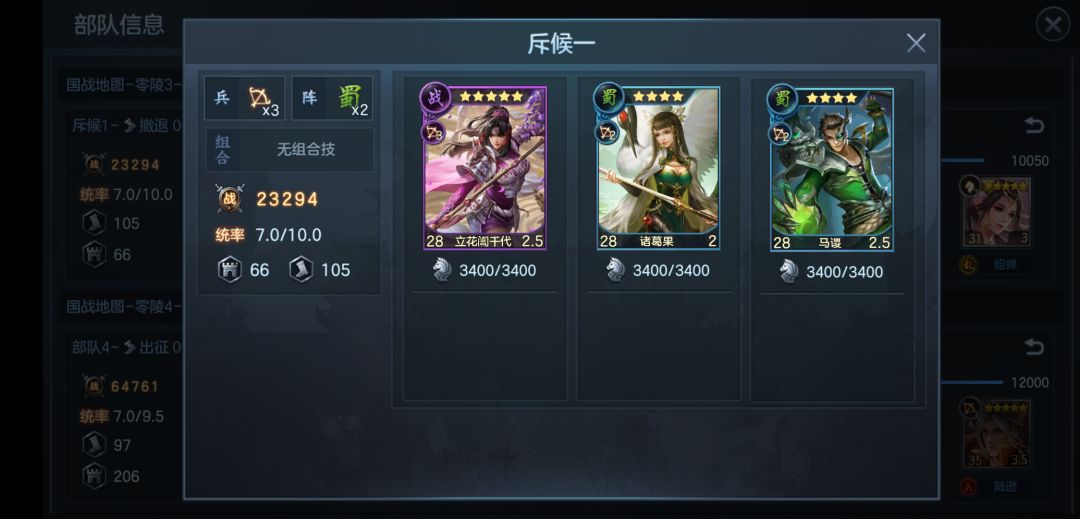Tap the 蜀 faction badge on 马谡 card
Image resolution: width=1080 pixels, height=519 pixels.
pyautogui.click(x=782, y=99)
